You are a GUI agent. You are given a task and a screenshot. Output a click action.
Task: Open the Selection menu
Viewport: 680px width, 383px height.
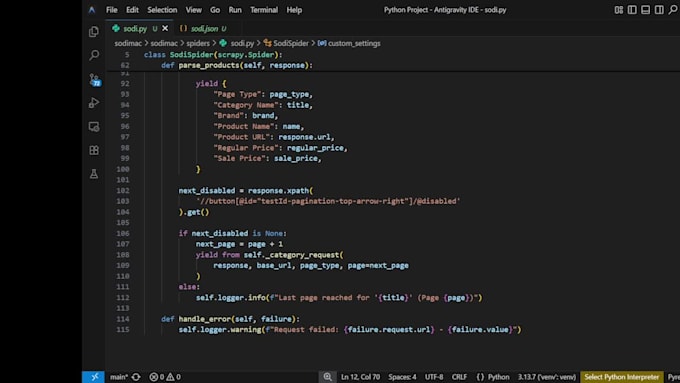coord(162,10)
